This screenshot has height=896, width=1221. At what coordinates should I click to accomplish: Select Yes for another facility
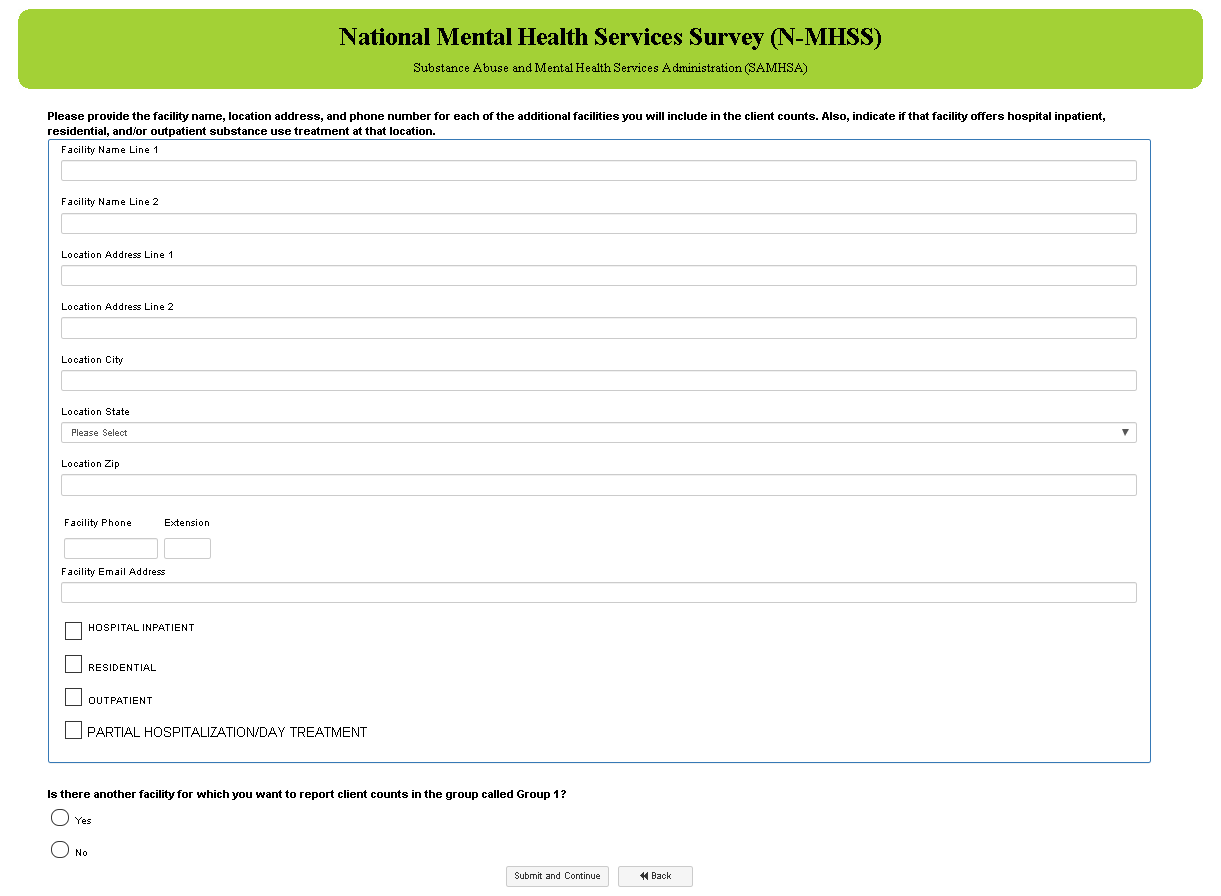60,818
